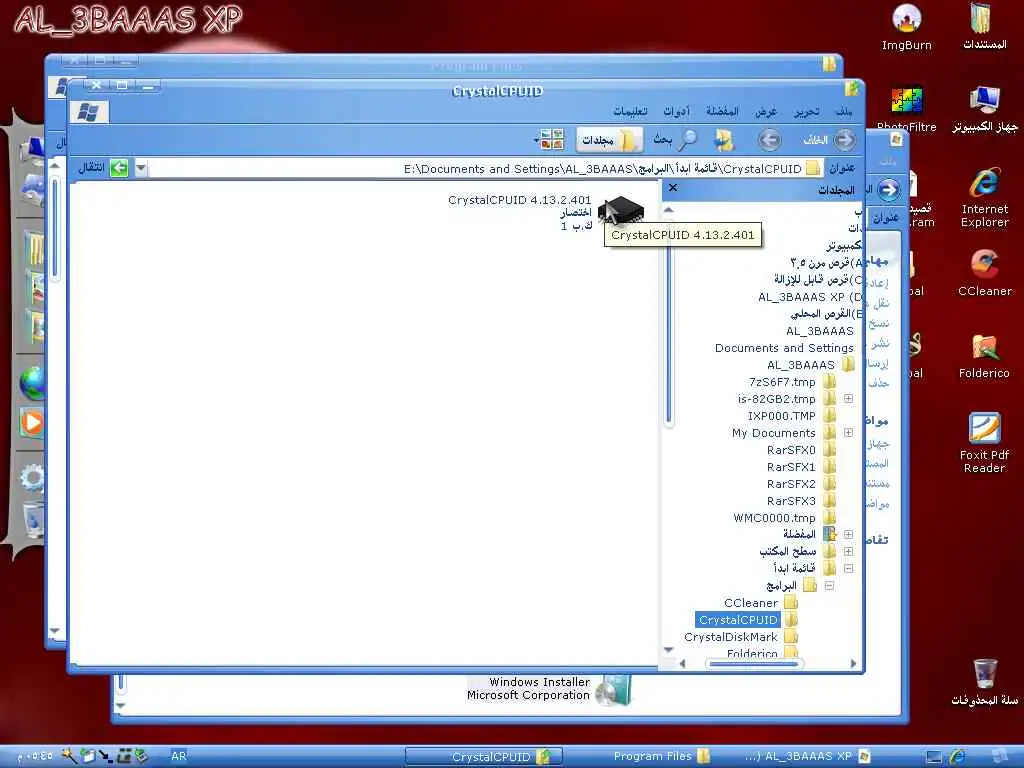Viewport: 1024px width, 768px height.
Task: Switch to CrystalCPUID taskbar button
Action: click(x=483, y=756)
